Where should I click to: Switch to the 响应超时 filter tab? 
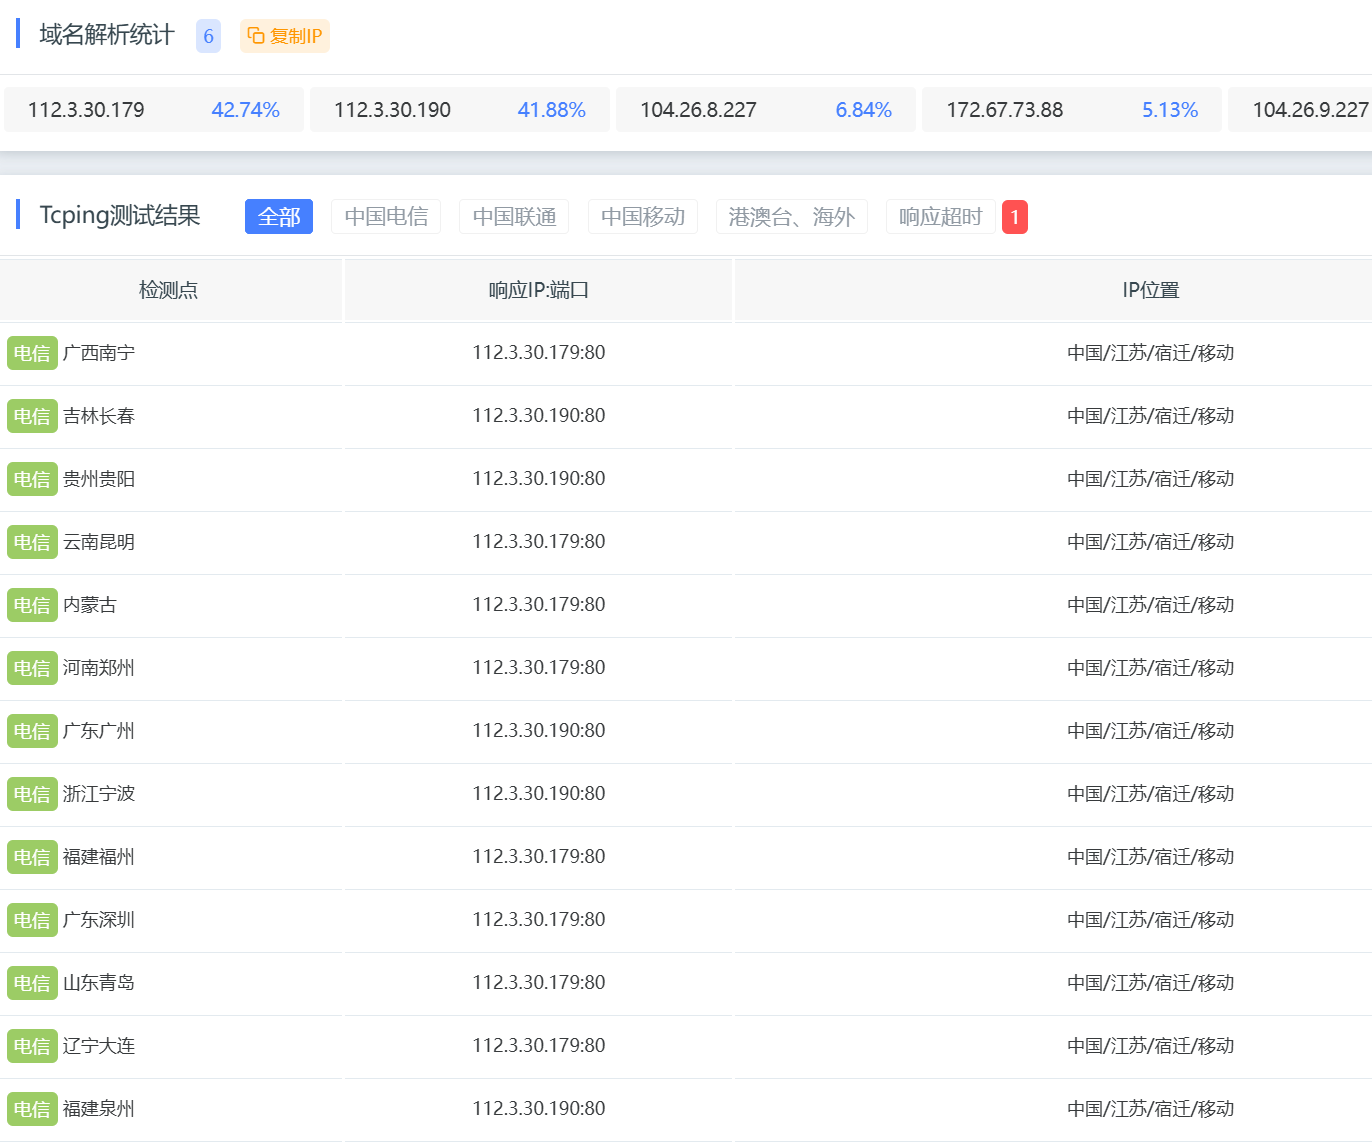(x=941, y=217)
